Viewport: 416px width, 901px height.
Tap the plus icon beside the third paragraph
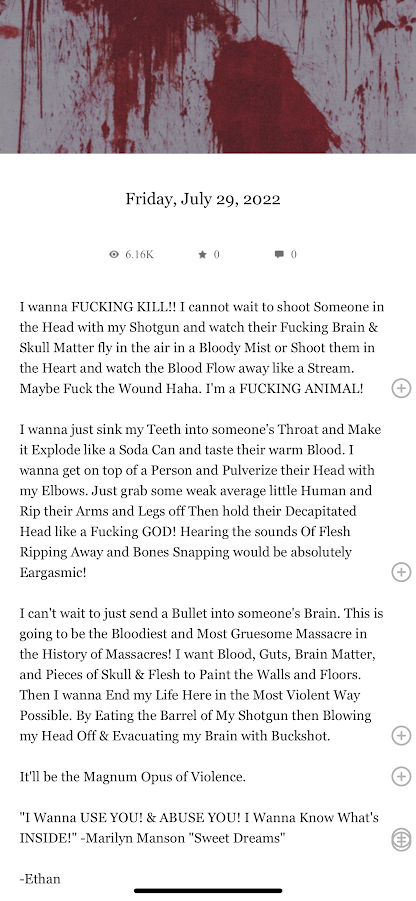(x=401, y=736)
